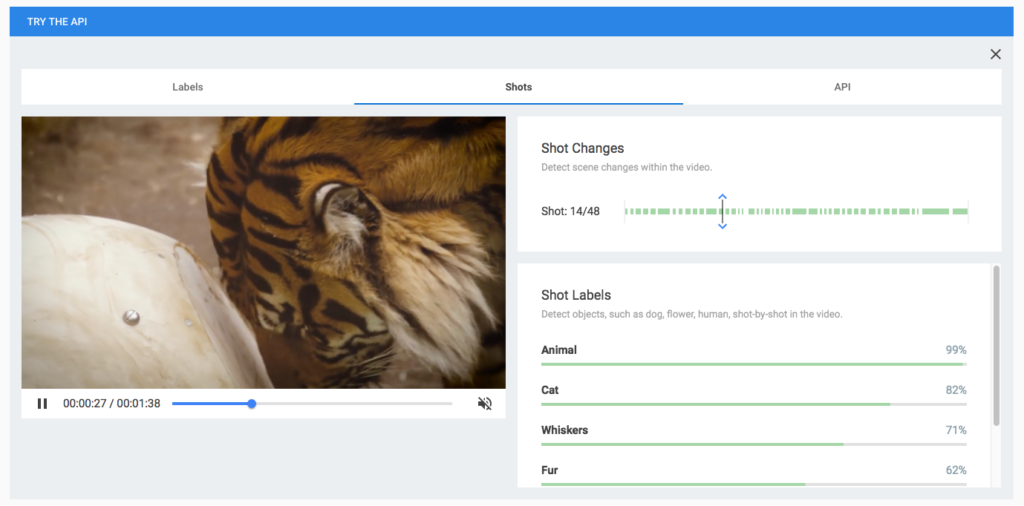The height and width of the screenshot is (506, 1024).
Task: Click the current shot marker line on the timeline
Action: 722,211
